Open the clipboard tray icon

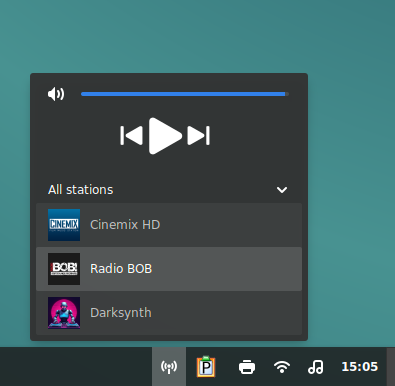click(x=206, y=367)
